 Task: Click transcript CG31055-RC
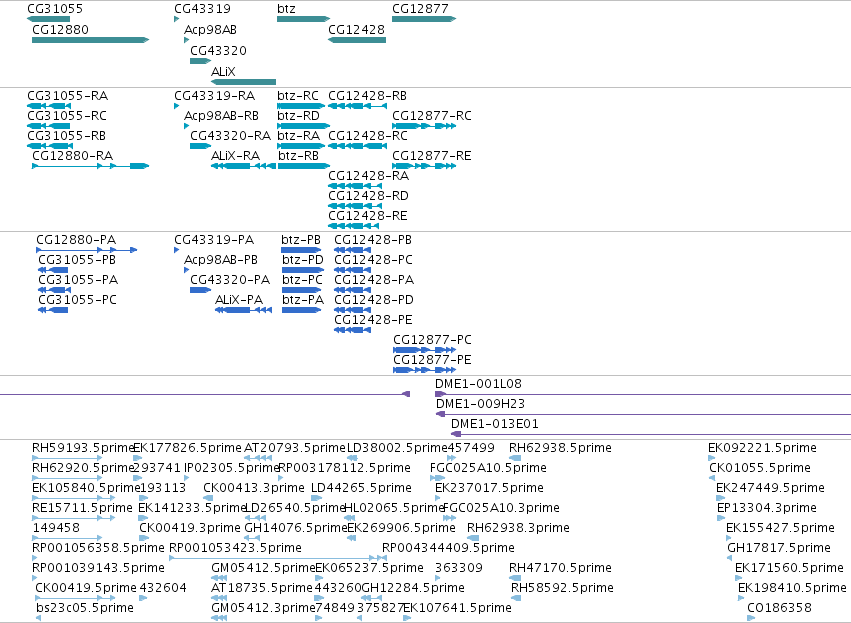tap(67, 116)
